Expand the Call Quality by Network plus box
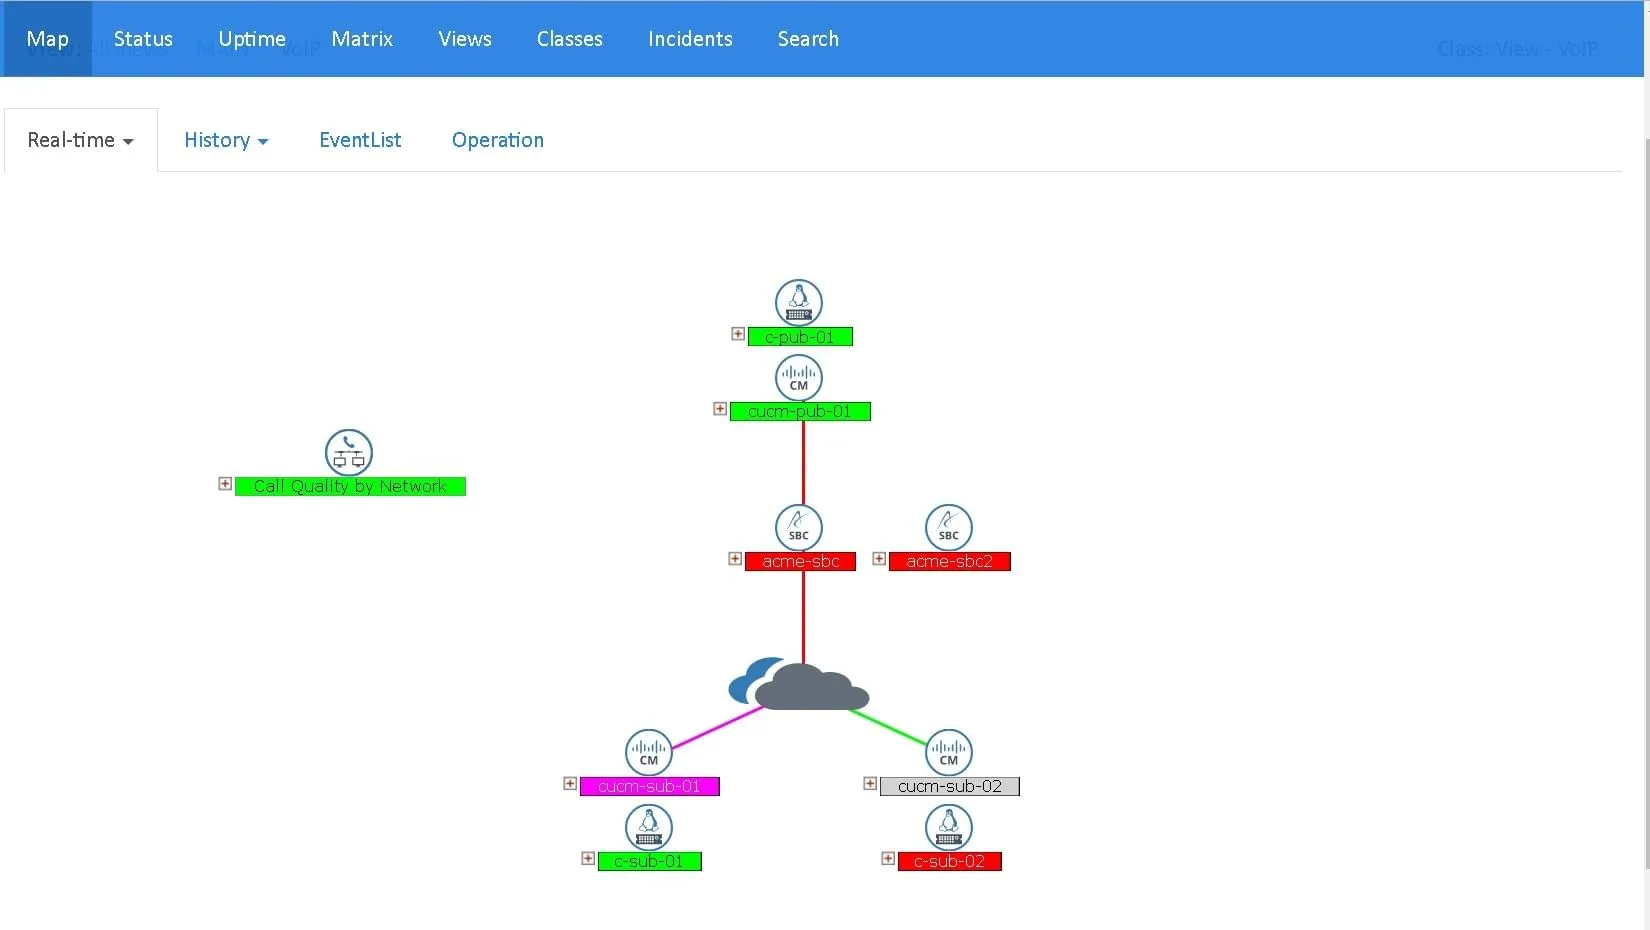 tap(224, 483)
